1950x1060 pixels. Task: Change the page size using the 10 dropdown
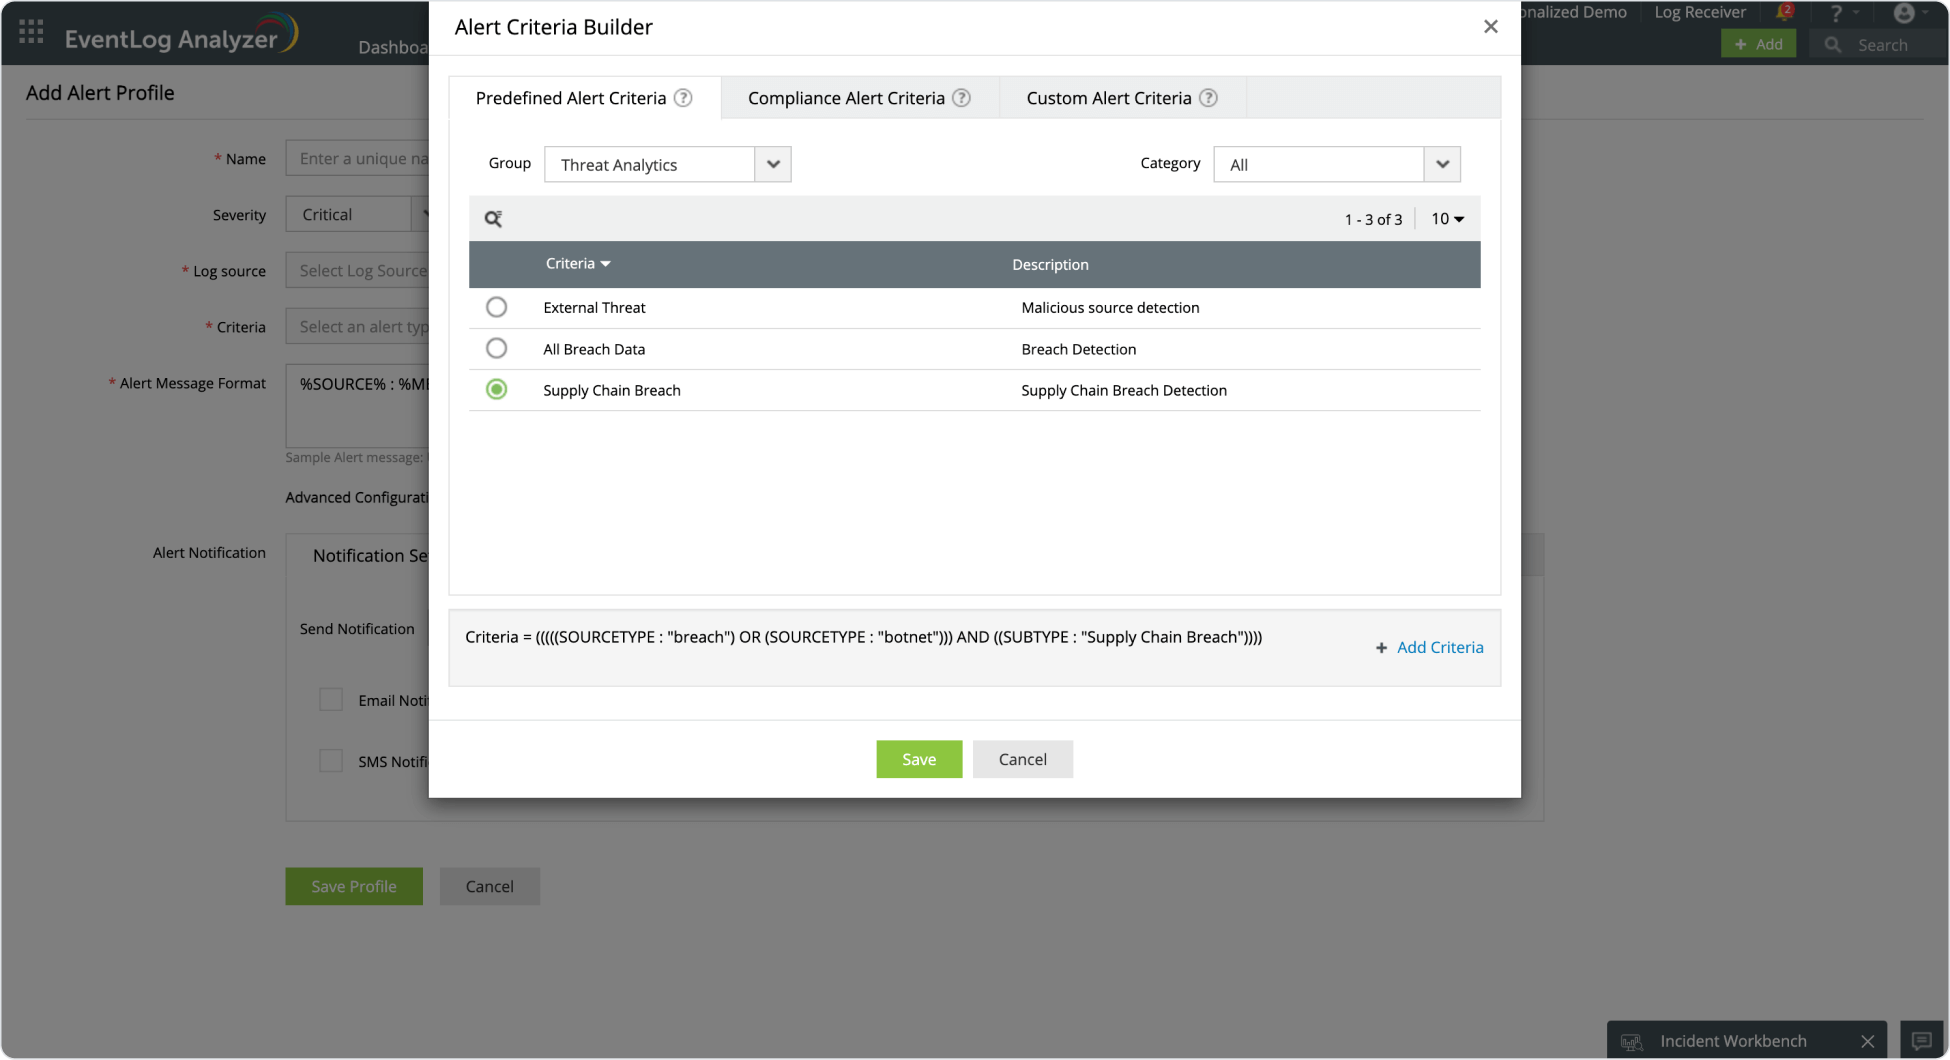click(1446, 218)
